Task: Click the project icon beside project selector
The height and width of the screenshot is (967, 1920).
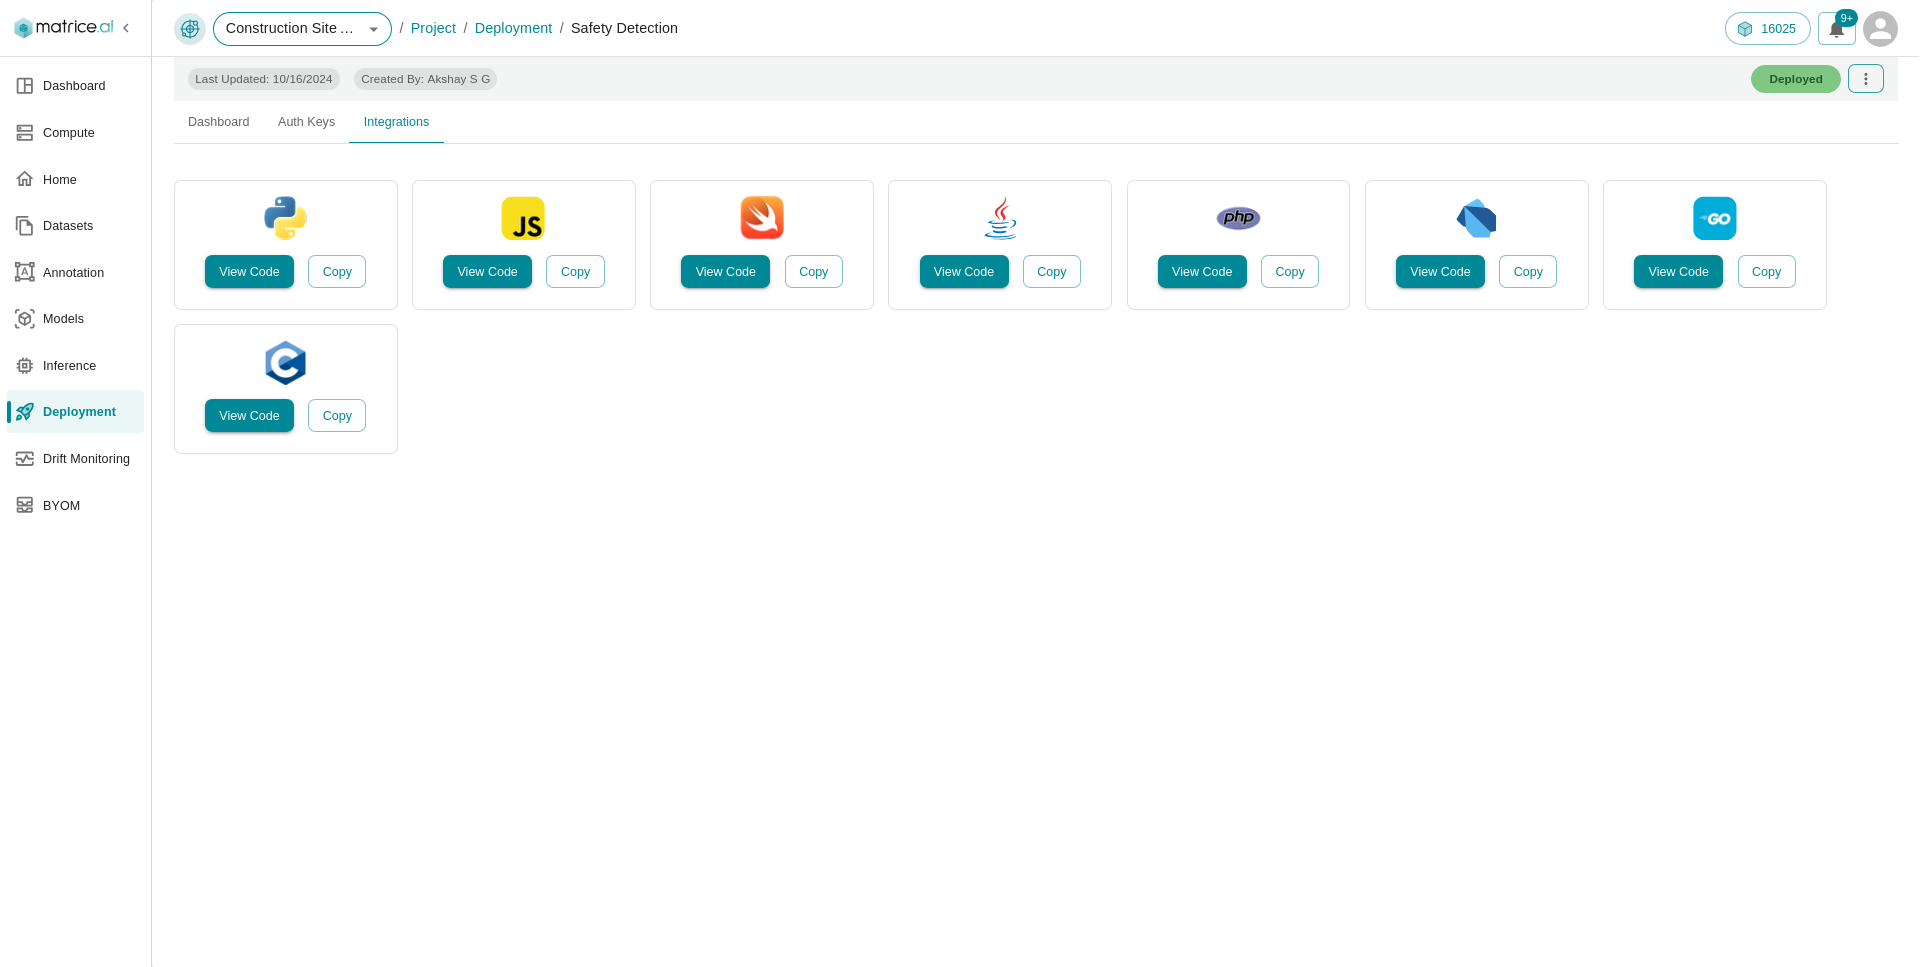Action: tap(190, 29)
